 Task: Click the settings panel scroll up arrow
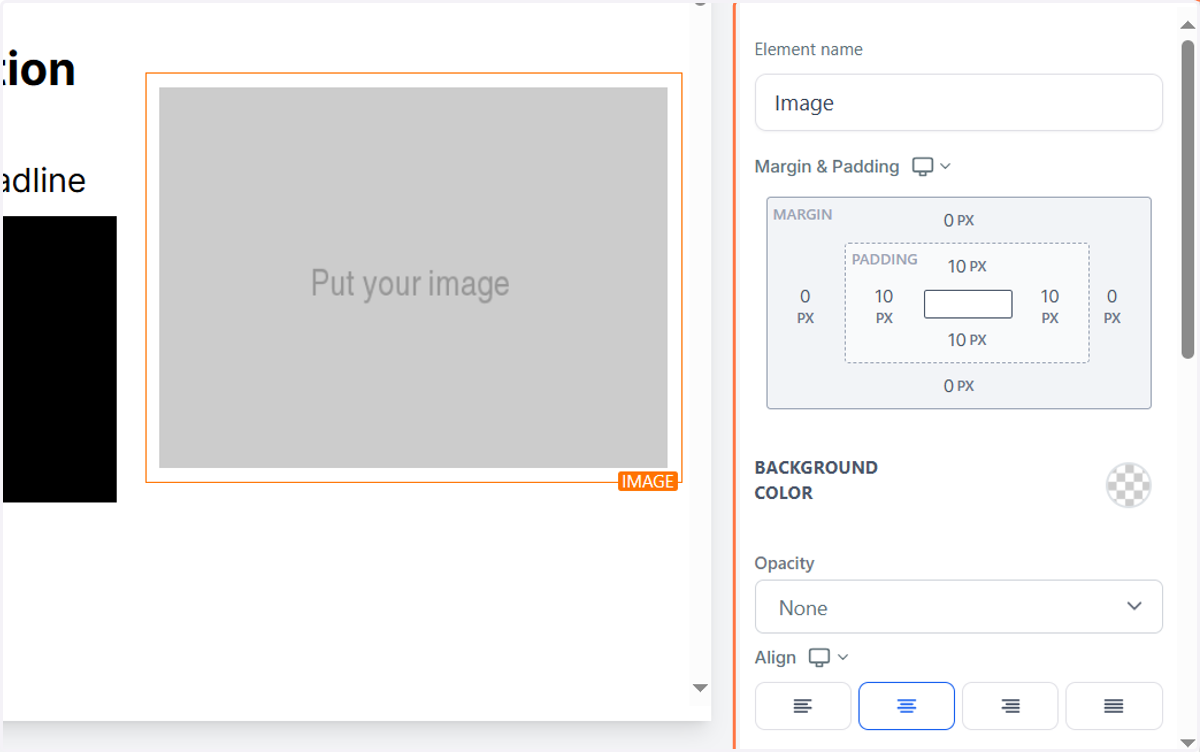[1188, 25]
